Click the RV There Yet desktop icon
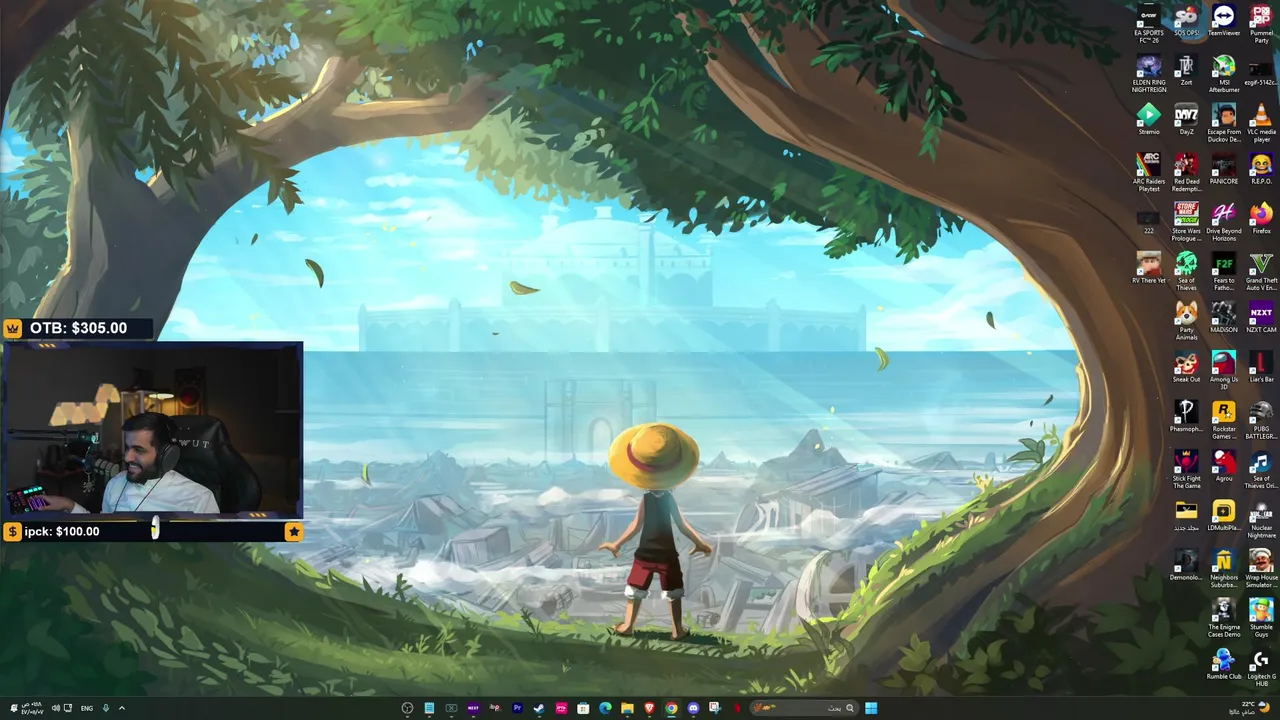The image size is (1280, 720). click(1149, 269)
